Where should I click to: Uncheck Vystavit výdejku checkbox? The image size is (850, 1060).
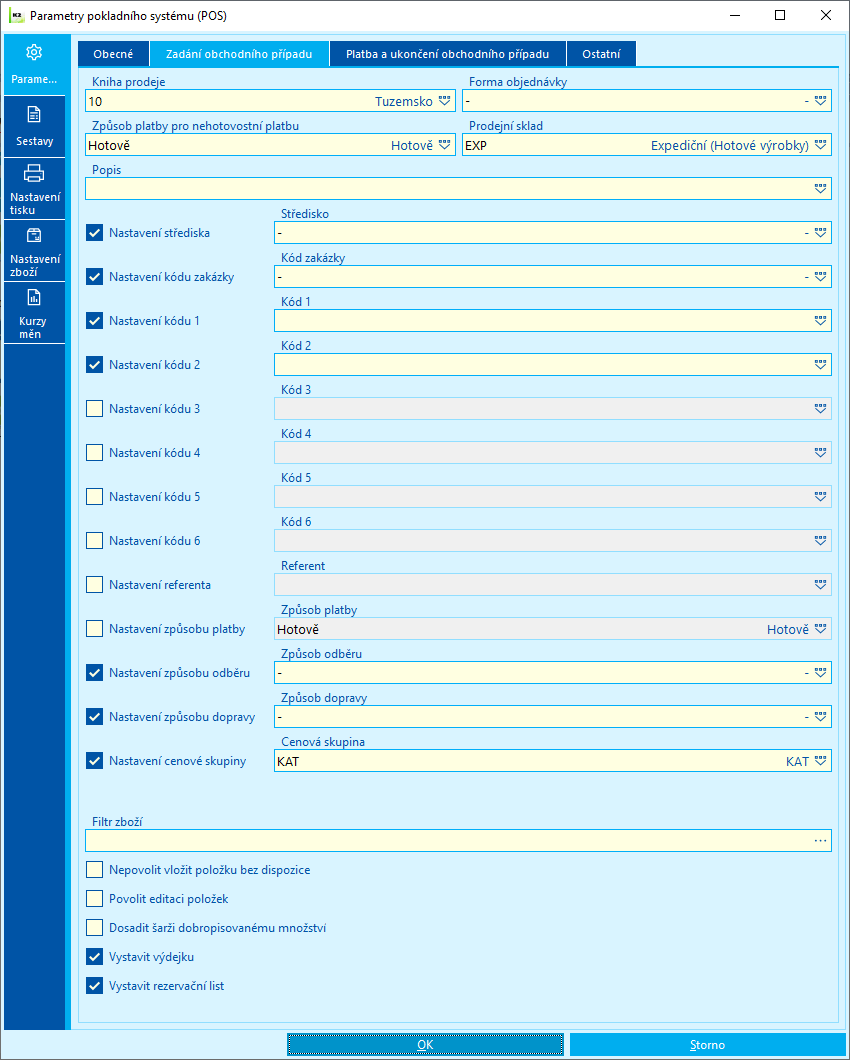[95, 957]
